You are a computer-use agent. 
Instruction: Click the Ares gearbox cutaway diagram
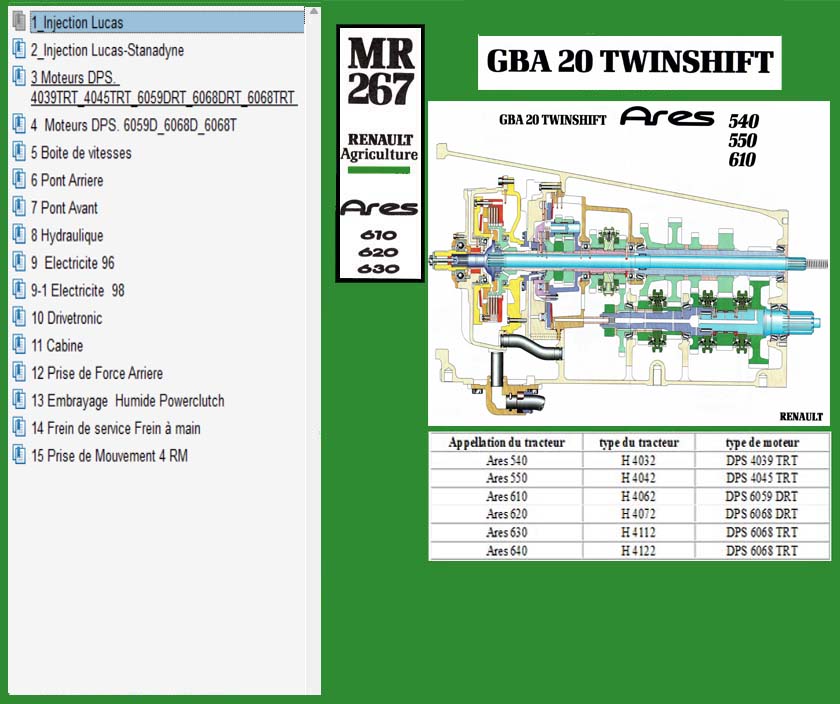[x=628, y=263]
